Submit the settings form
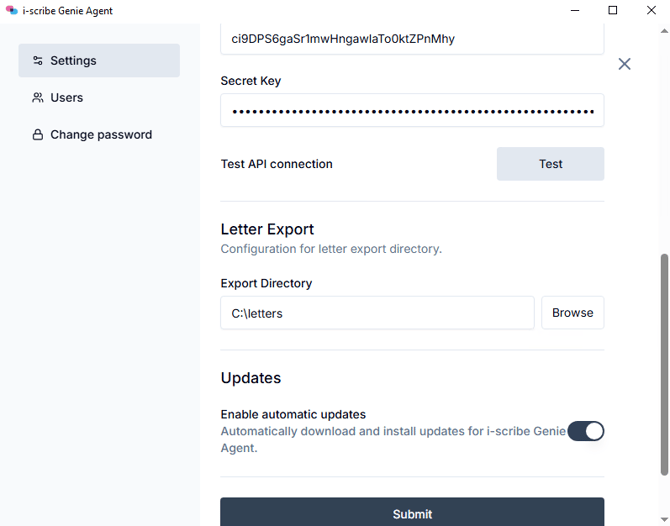Image resolution: width=670 pixels, height=526 pixels. tap(412, 512)
